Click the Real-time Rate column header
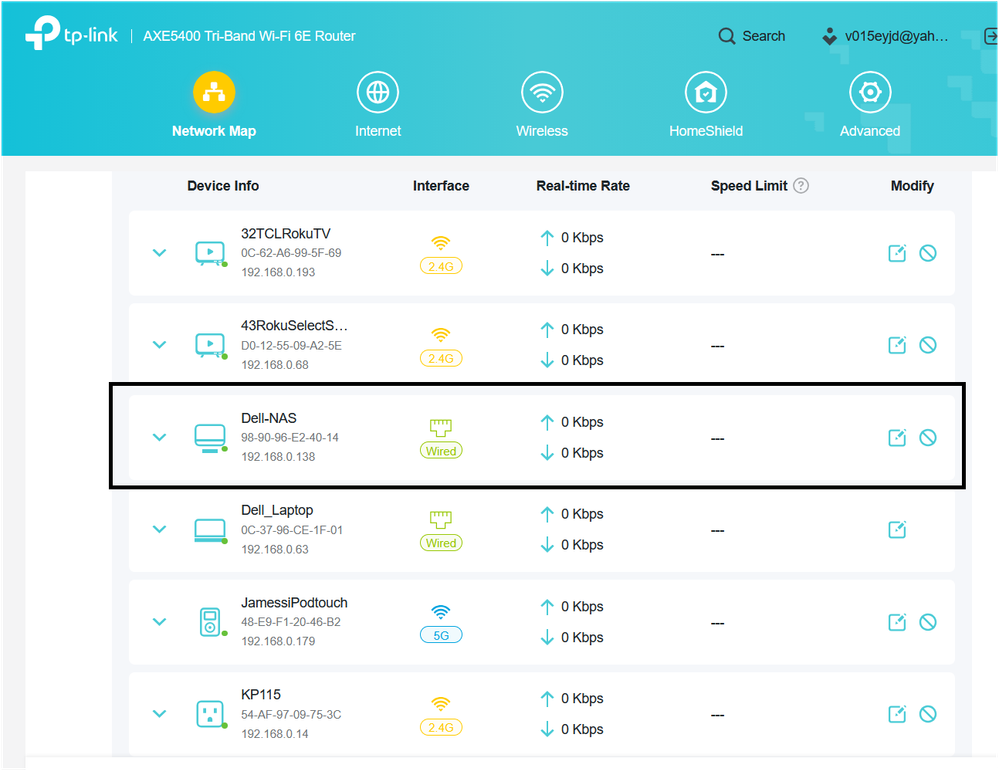This screenshot has width=999, height=771. tap(583, 185)
